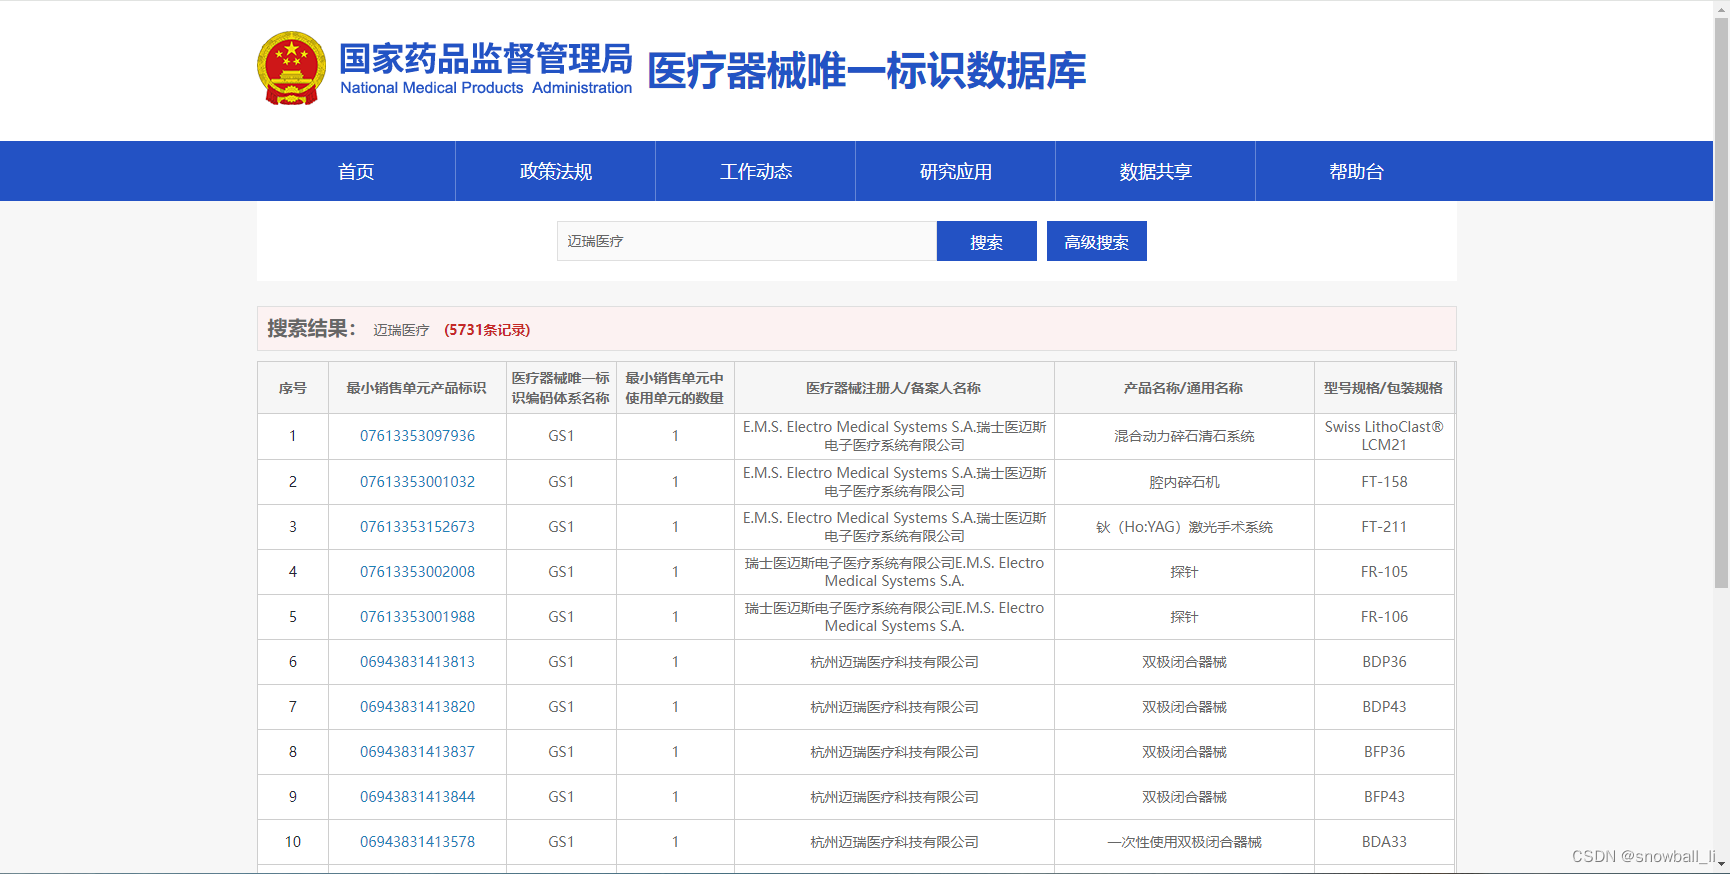Click the Swiss LithoClast® LCM21 cell
Image resolution: width=1730 pixels, height=874 pixels.
pos(1384,436)
